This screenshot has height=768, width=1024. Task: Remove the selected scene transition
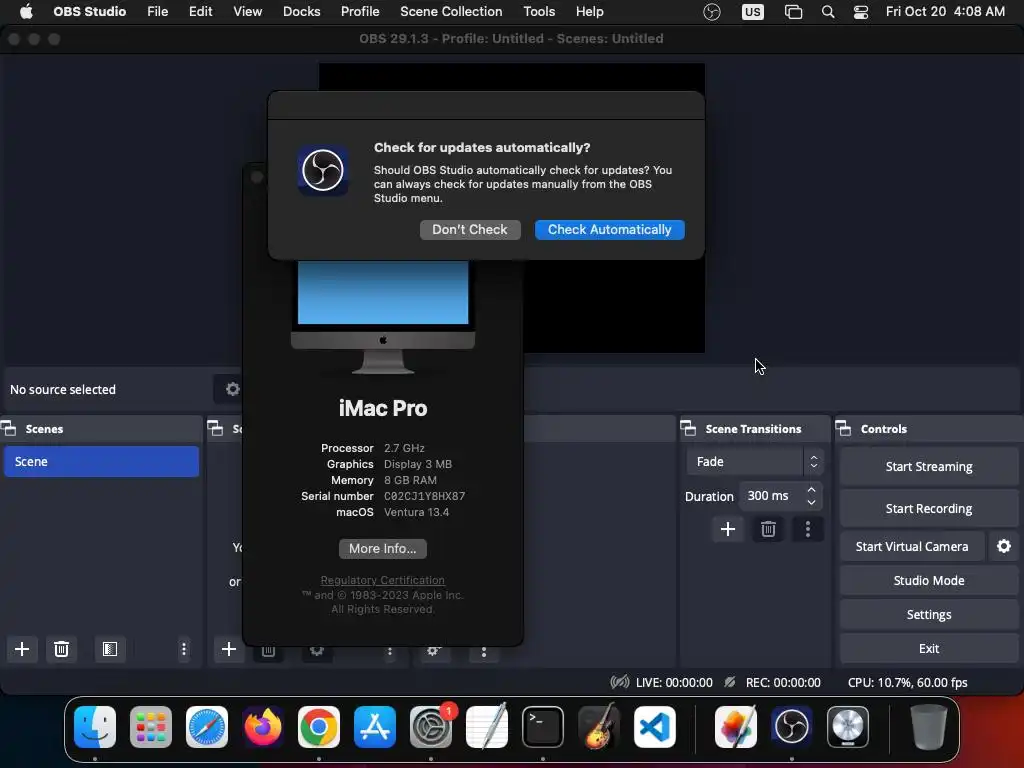pos(768,529)
